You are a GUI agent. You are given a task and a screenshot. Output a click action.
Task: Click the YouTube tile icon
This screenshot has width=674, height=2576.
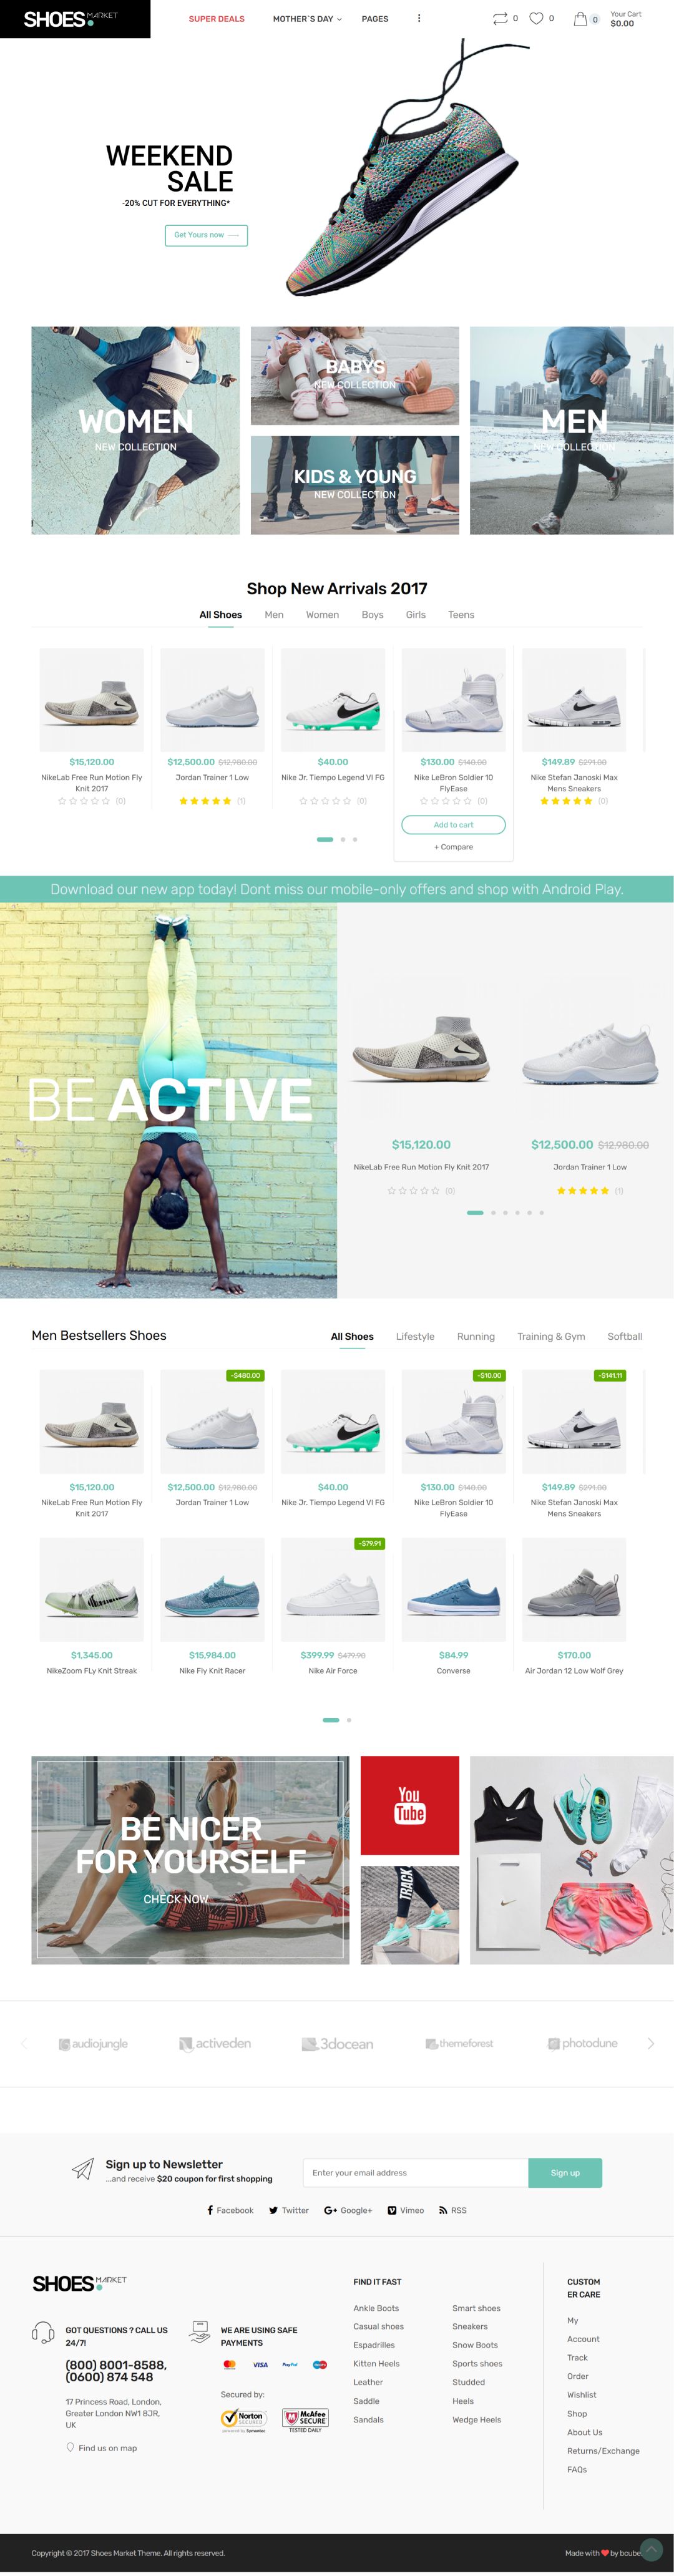[x=410, y=1805]
